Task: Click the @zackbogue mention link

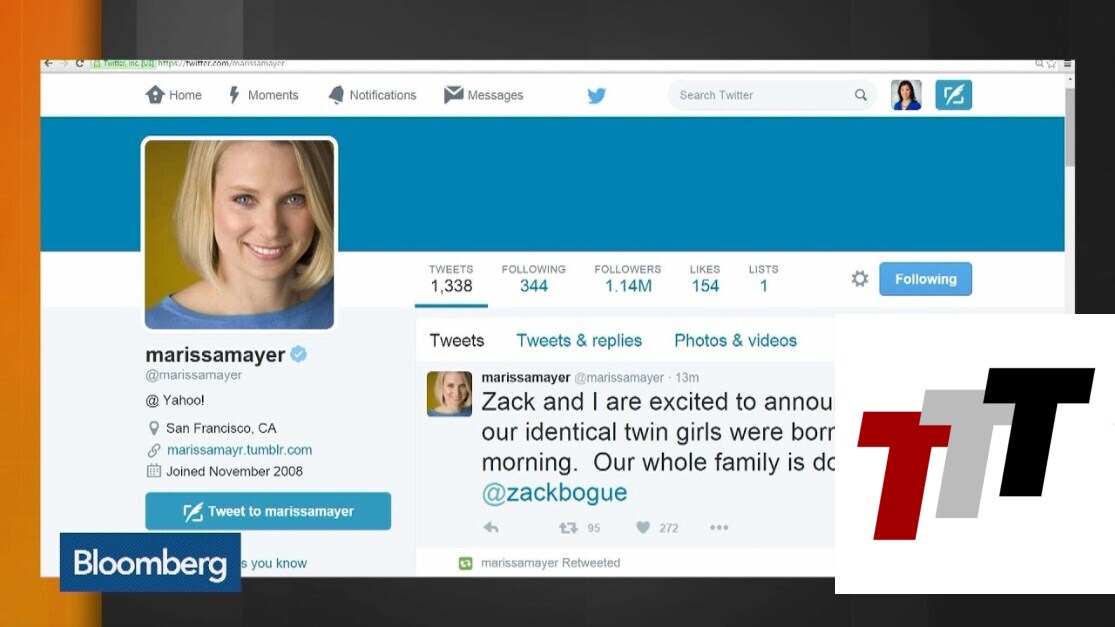Action: [555, 493]
